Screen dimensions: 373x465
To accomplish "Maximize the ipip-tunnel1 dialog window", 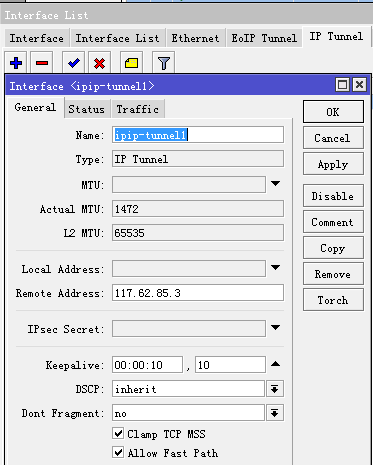I will point(342,85).
